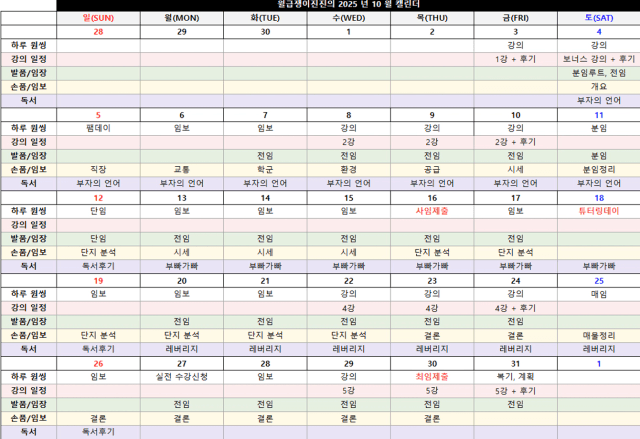Viewport: 640px width, 439px height.
Task: Click the '매임' cell
Action: pos(599,294)
